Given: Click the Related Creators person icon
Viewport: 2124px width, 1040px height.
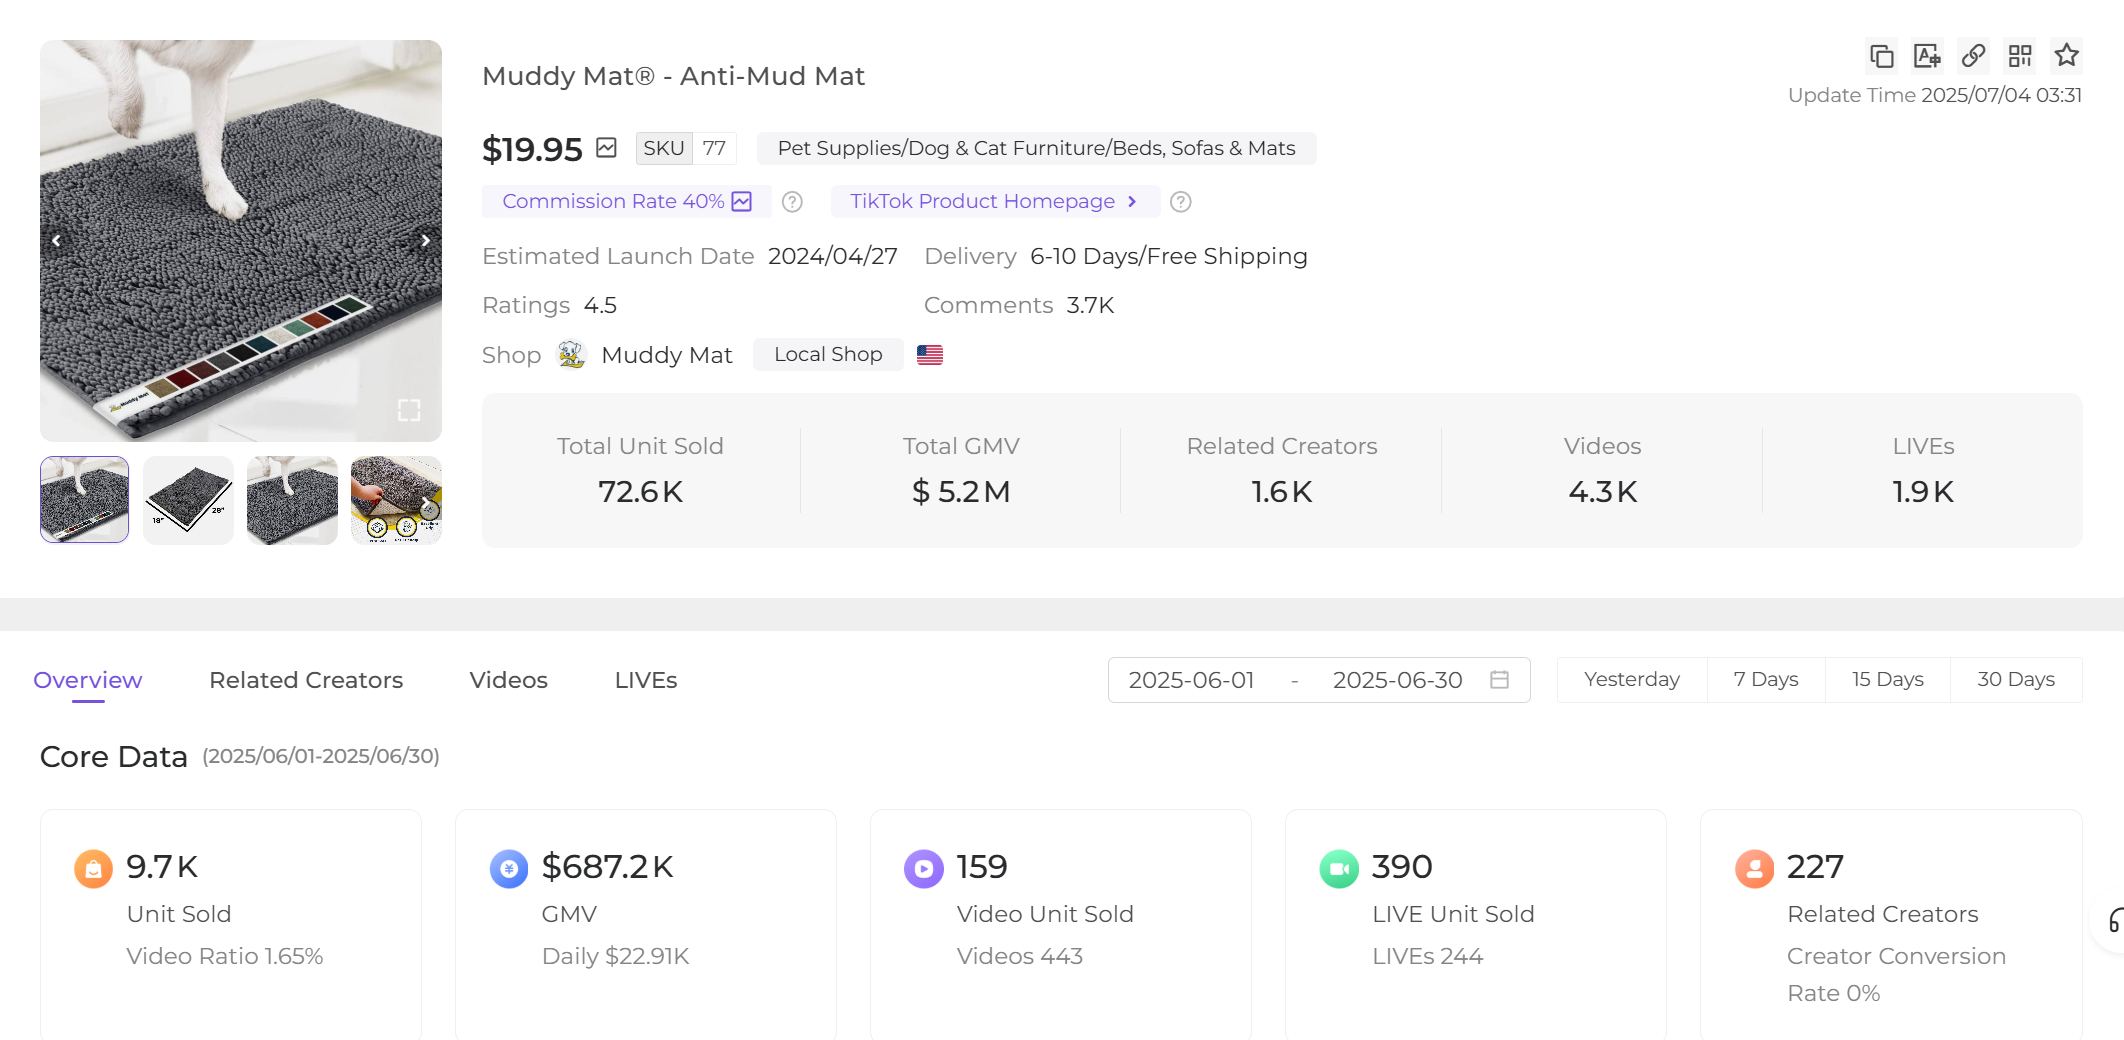Looking at the screenshot, I should [x=1754, y=869].
